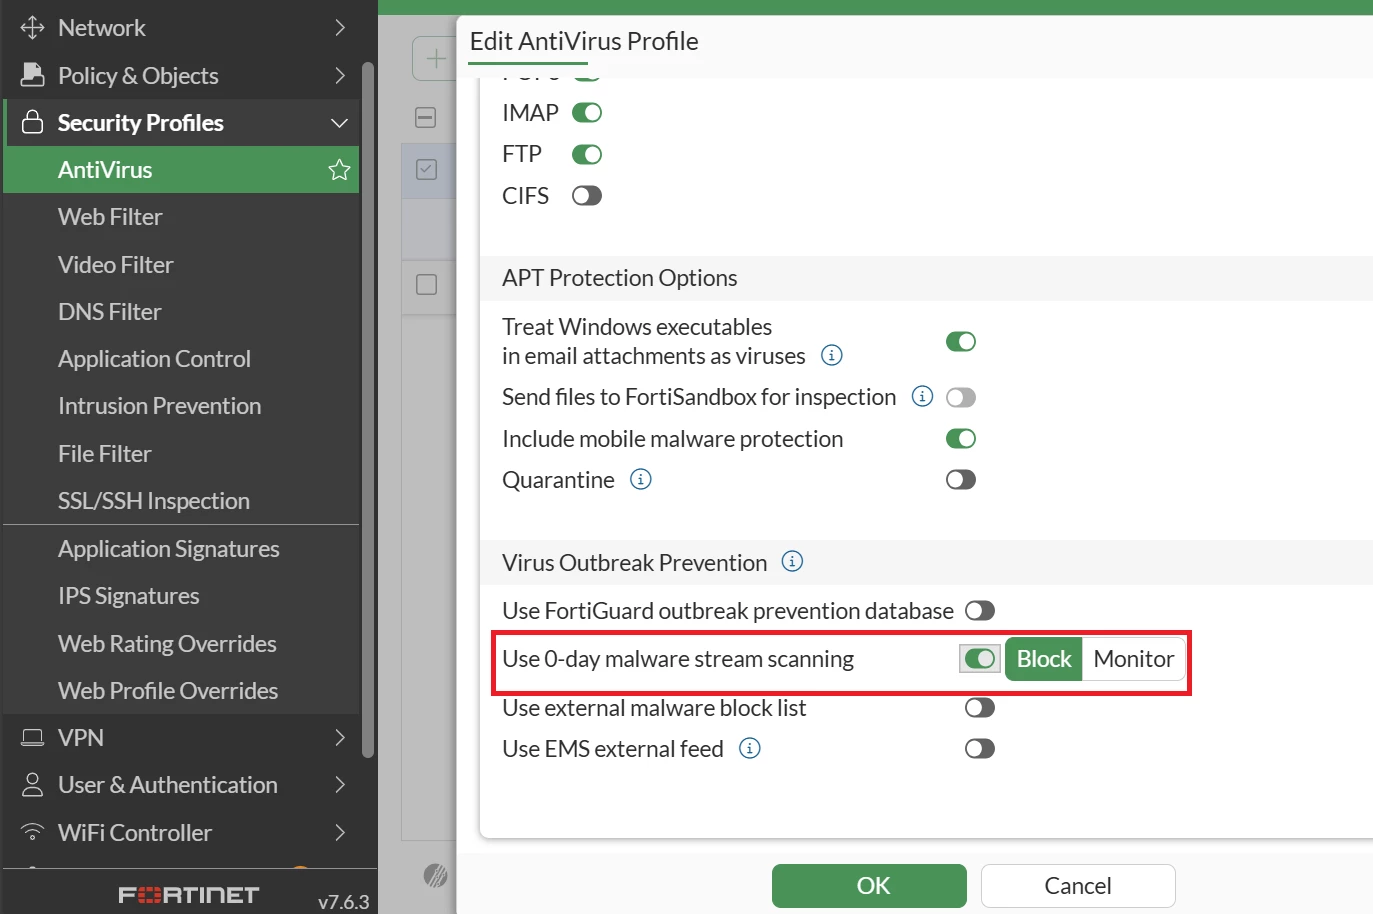The height and width of the screenshot is (914, 1373).
Task: Expand User & Authentication chevron
Action: [340, 785]
